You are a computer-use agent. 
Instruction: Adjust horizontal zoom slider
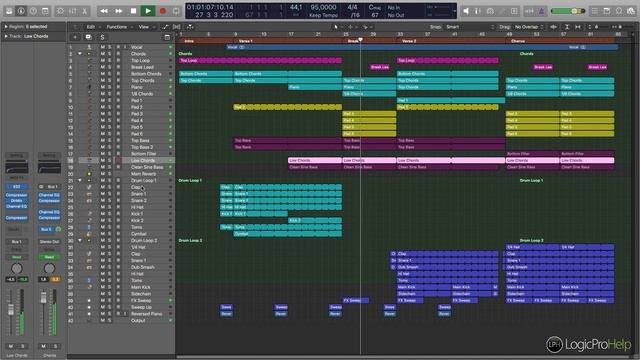click(x=622, y=27)
